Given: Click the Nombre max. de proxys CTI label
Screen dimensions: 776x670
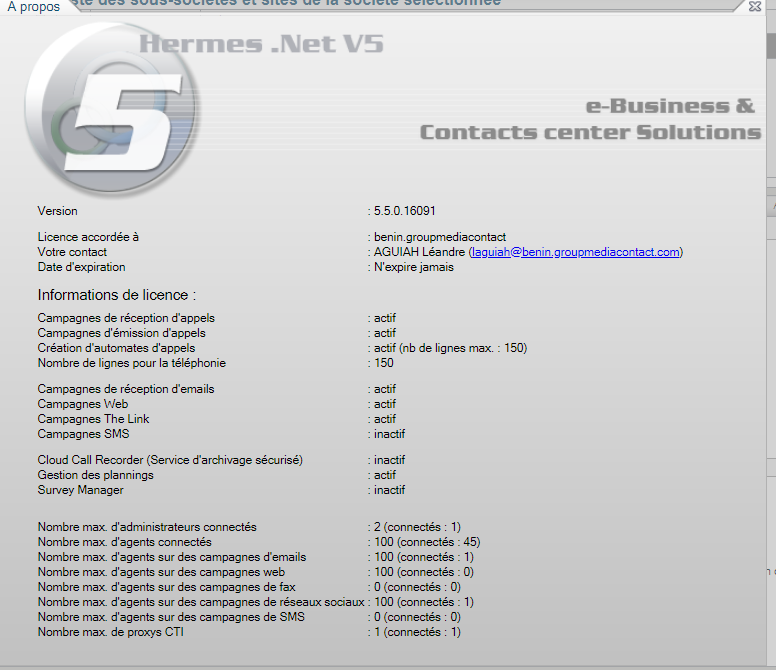Looking at the screenshot, I should (x=111, y=633).
